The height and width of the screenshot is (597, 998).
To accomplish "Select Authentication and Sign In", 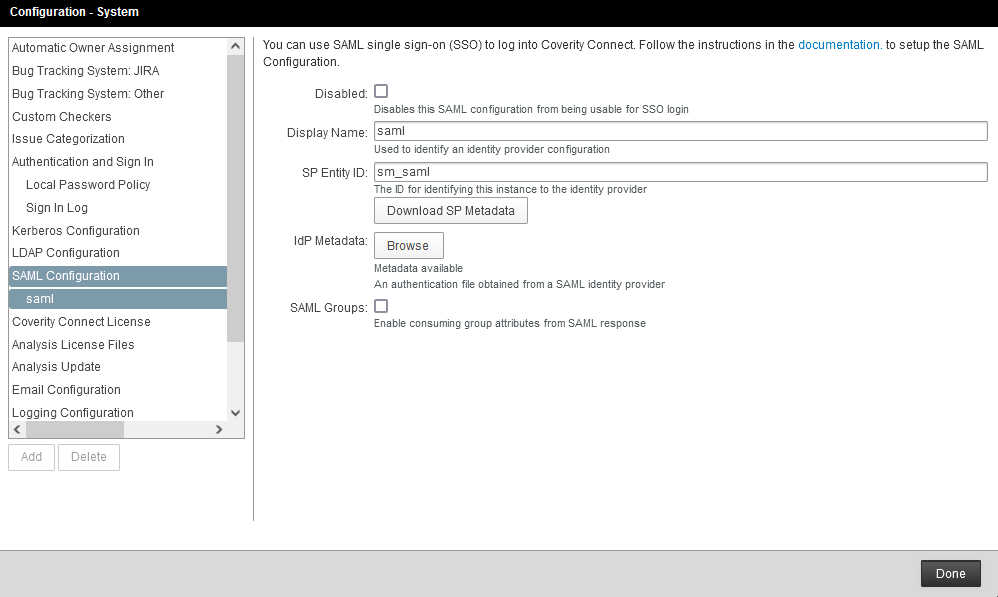I will point(82,161).
